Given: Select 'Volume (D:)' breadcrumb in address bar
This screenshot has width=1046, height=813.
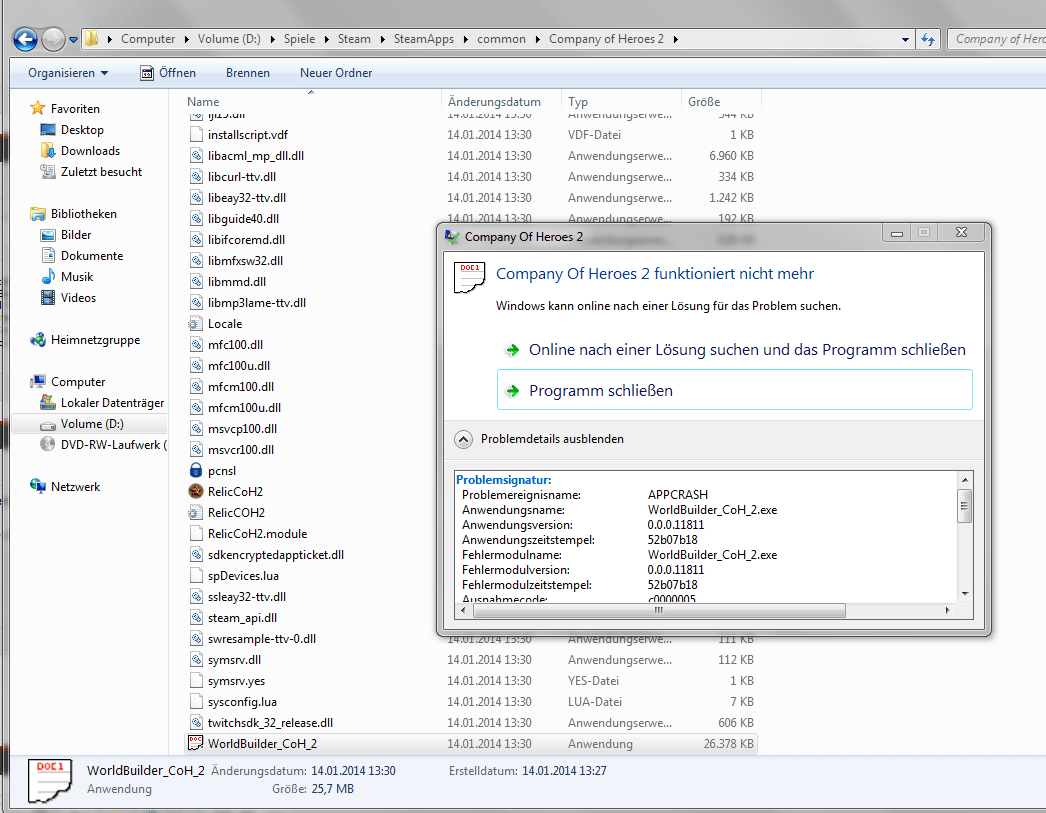Looking at the screenshot, I should pos(229,39).
